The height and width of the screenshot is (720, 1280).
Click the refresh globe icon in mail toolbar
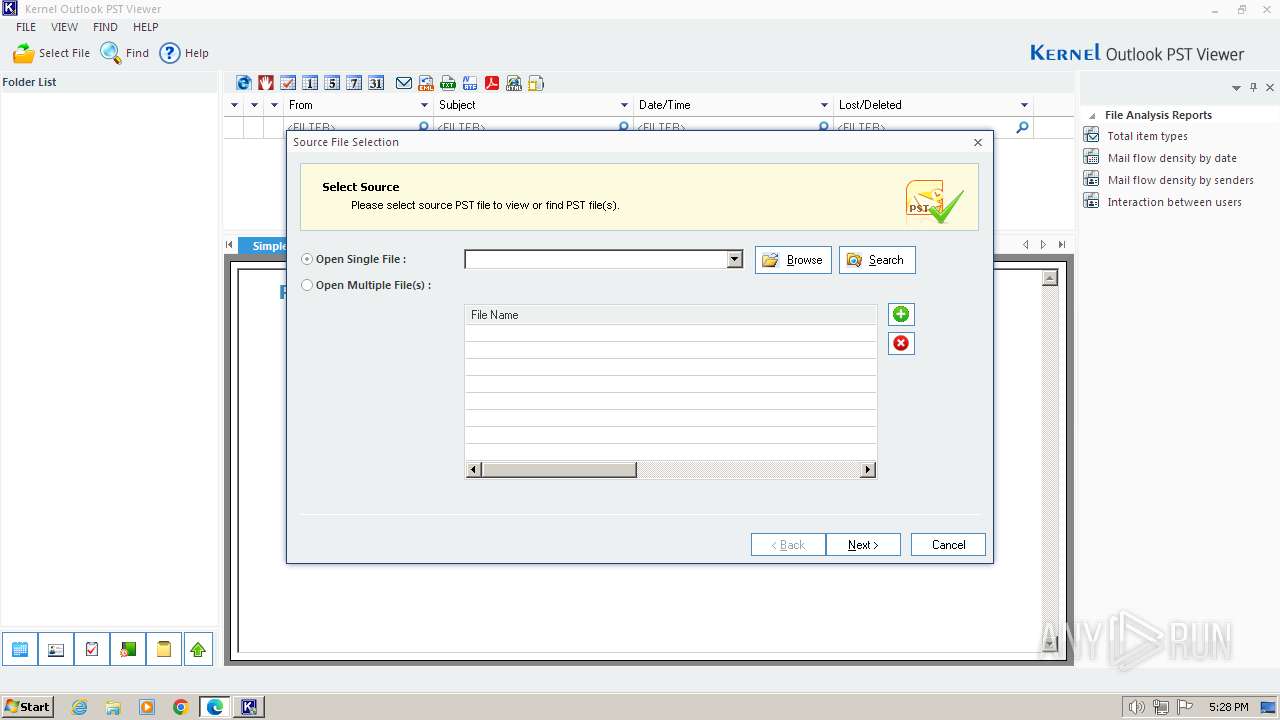tap(244, 83)
